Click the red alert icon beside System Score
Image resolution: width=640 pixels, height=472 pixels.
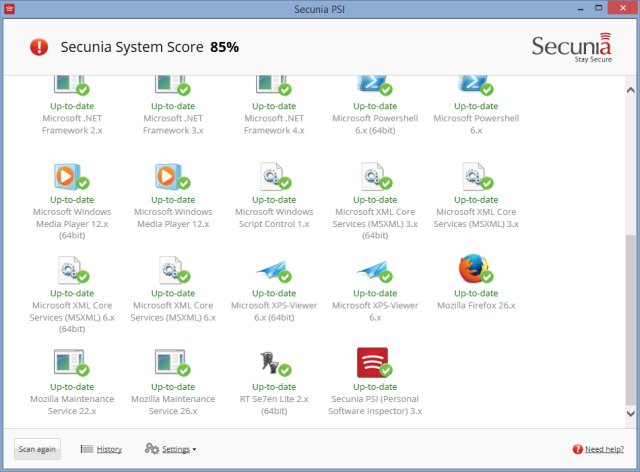39,47
